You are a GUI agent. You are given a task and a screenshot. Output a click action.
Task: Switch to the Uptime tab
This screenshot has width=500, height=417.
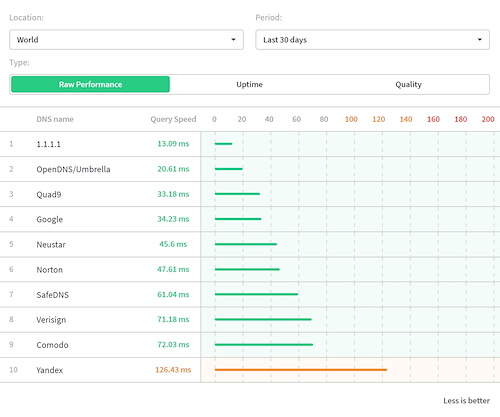pos(249,84)
